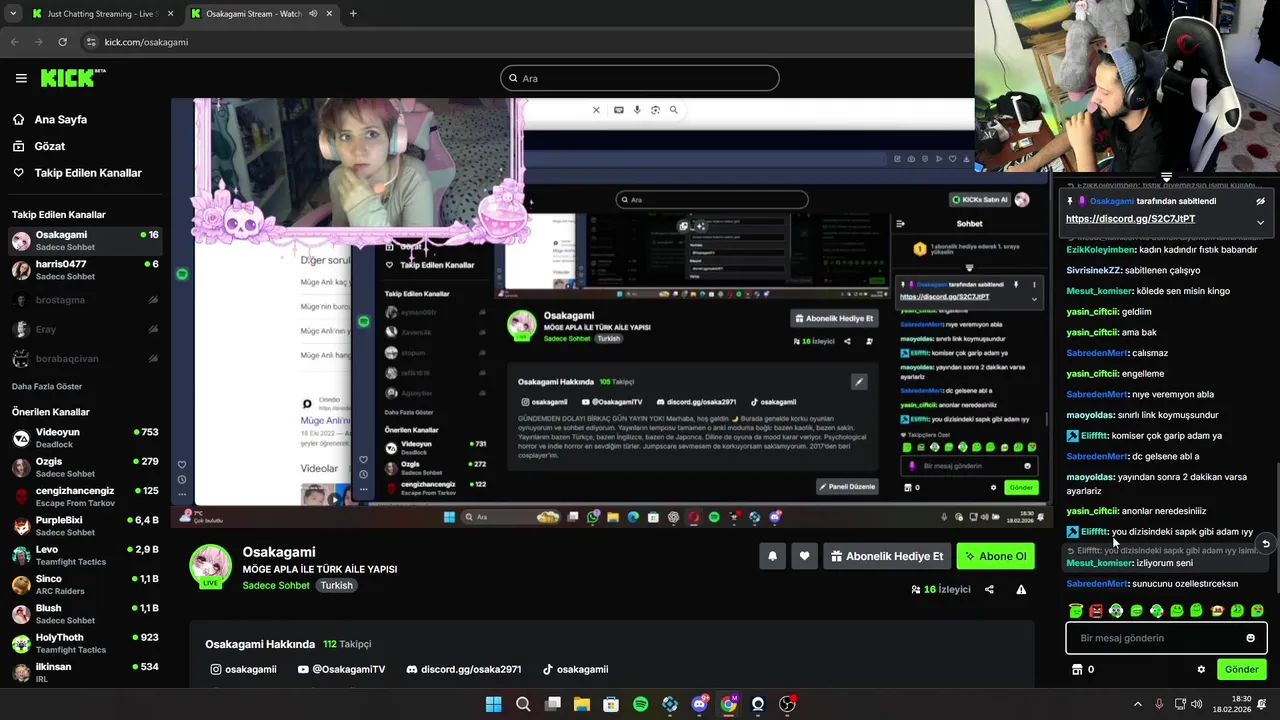Image resolution: width=1280 pixels, height=720 pixels.
Task: Open Discord from taskbar
Action: point(699,704)
